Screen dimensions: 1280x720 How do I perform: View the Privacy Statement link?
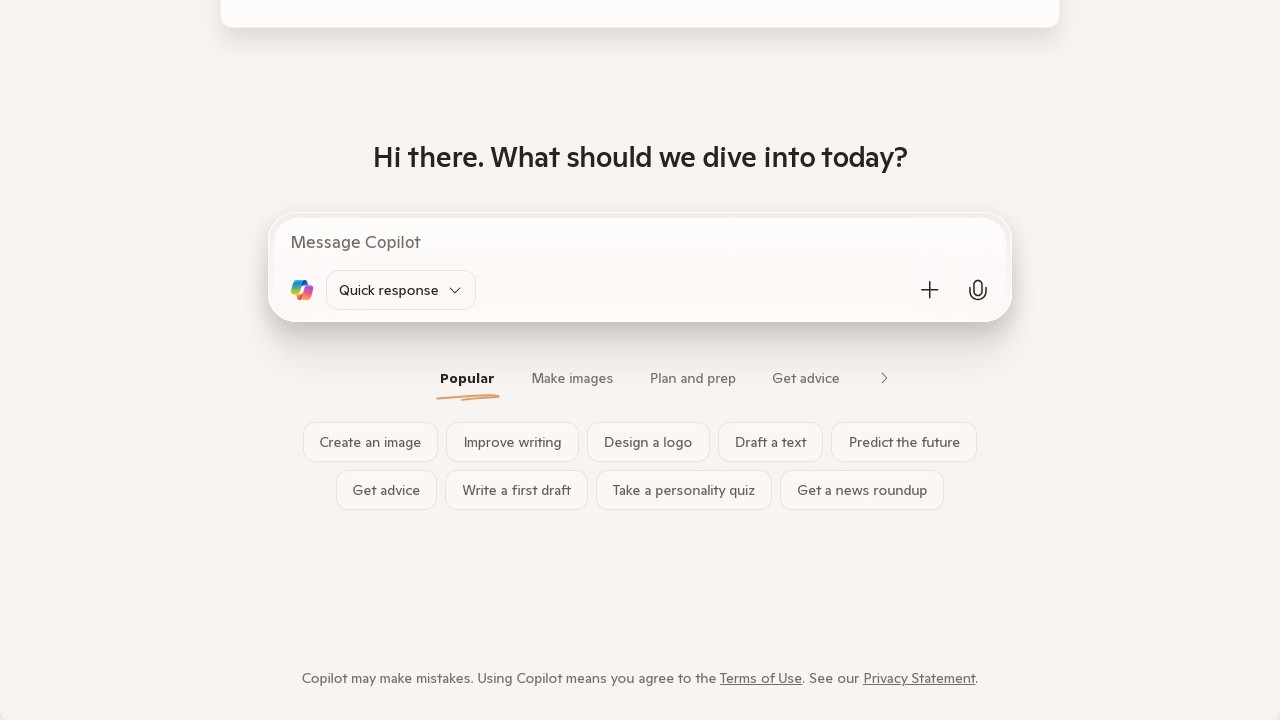(x=919, y=678)
